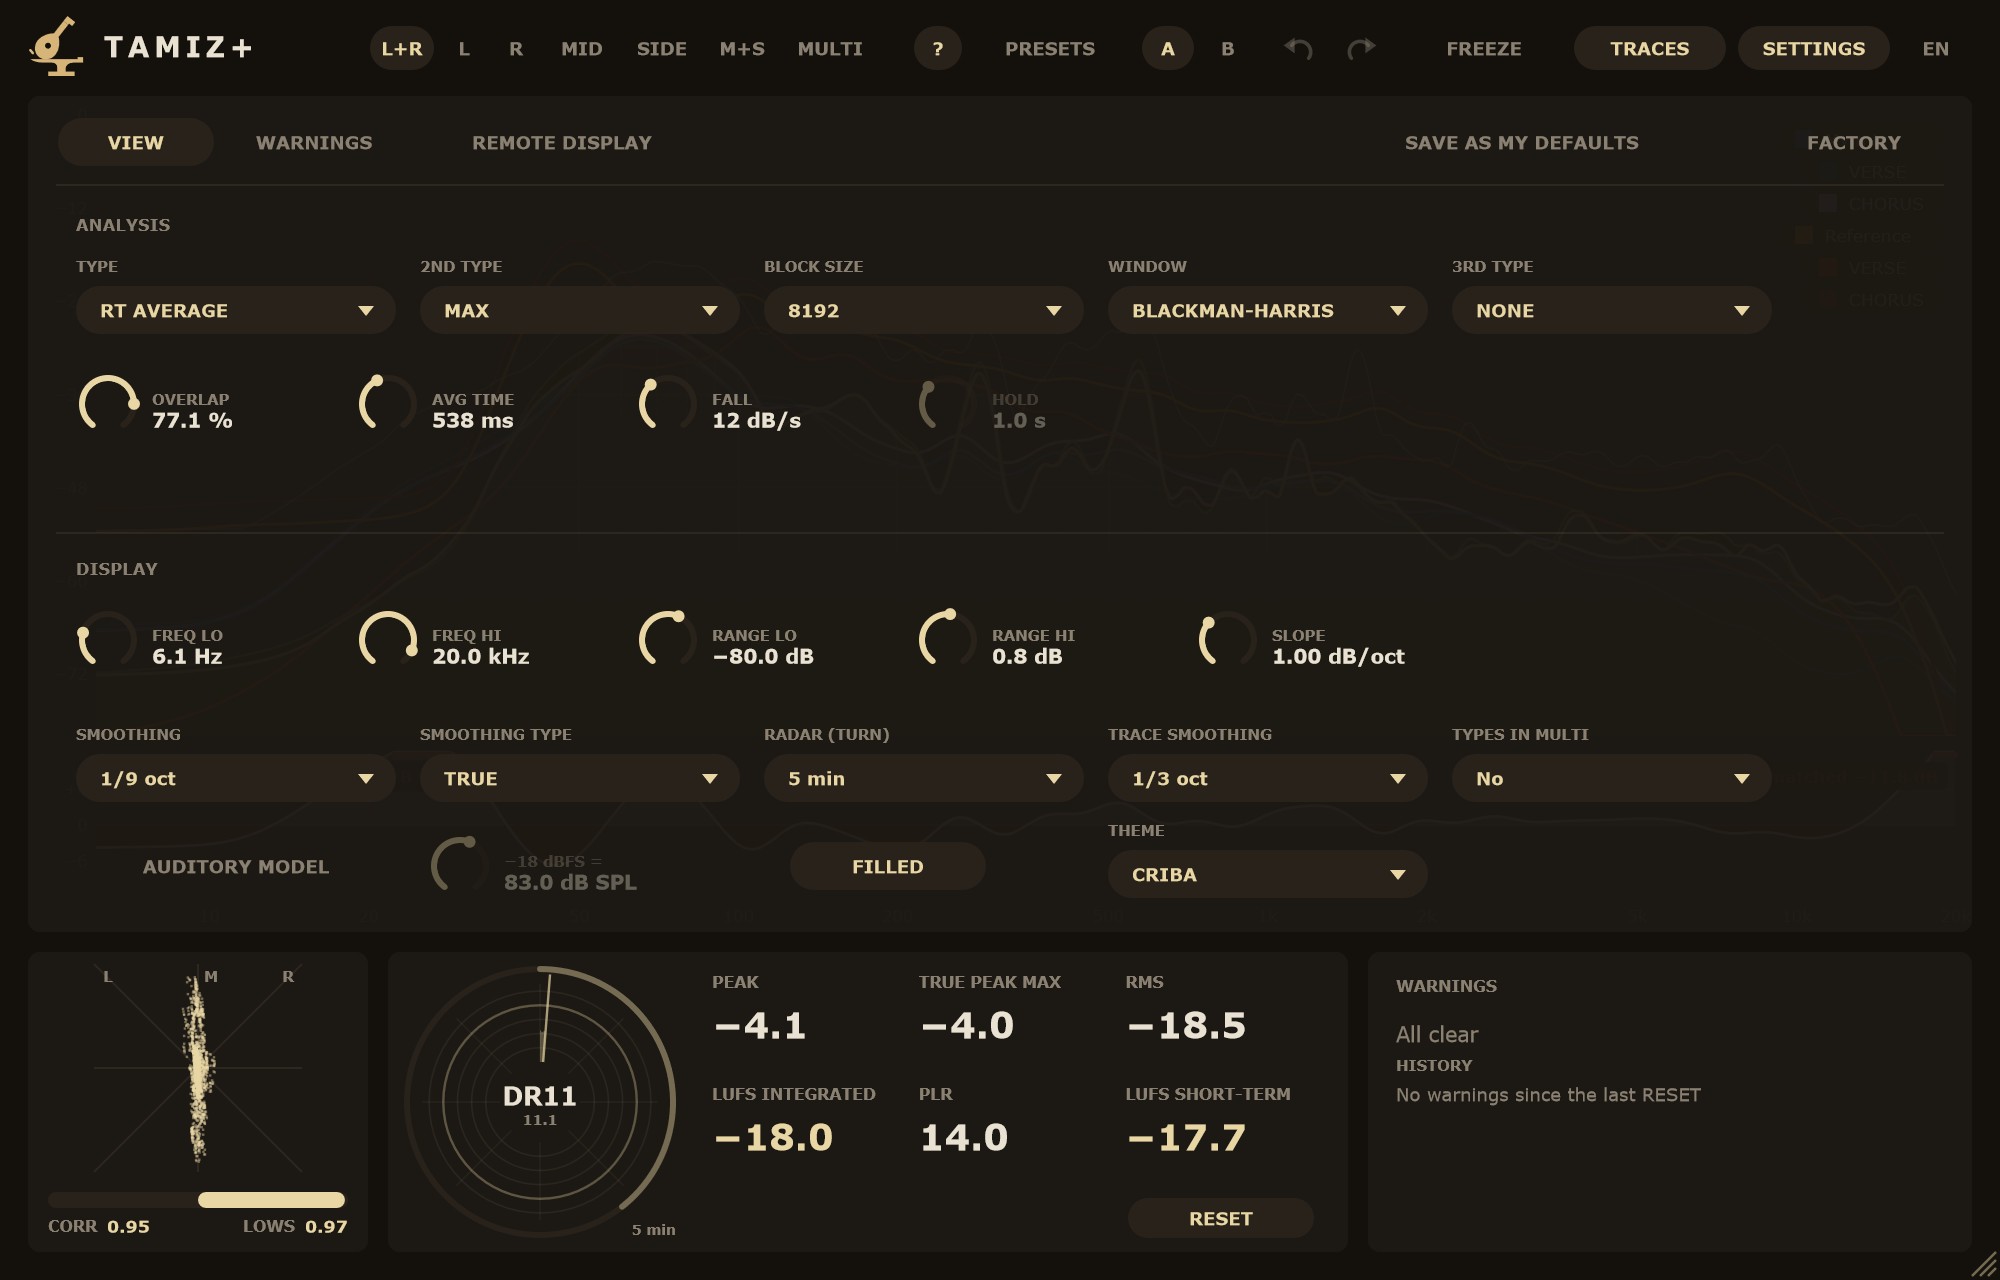Viewport: 2000px width, 1280px height.
Task: Adjust the Avg Time knob
Action: (388, 404)
